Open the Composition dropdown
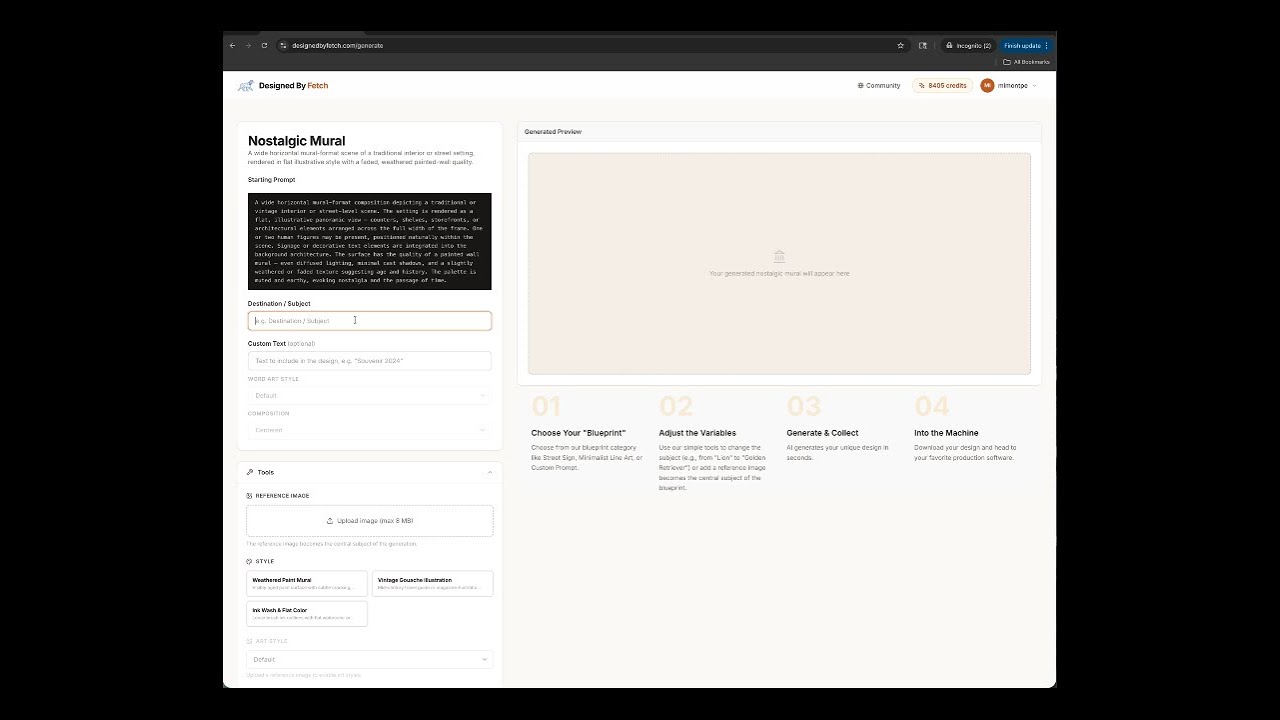The image size is (1280, 720). [369, 430]
